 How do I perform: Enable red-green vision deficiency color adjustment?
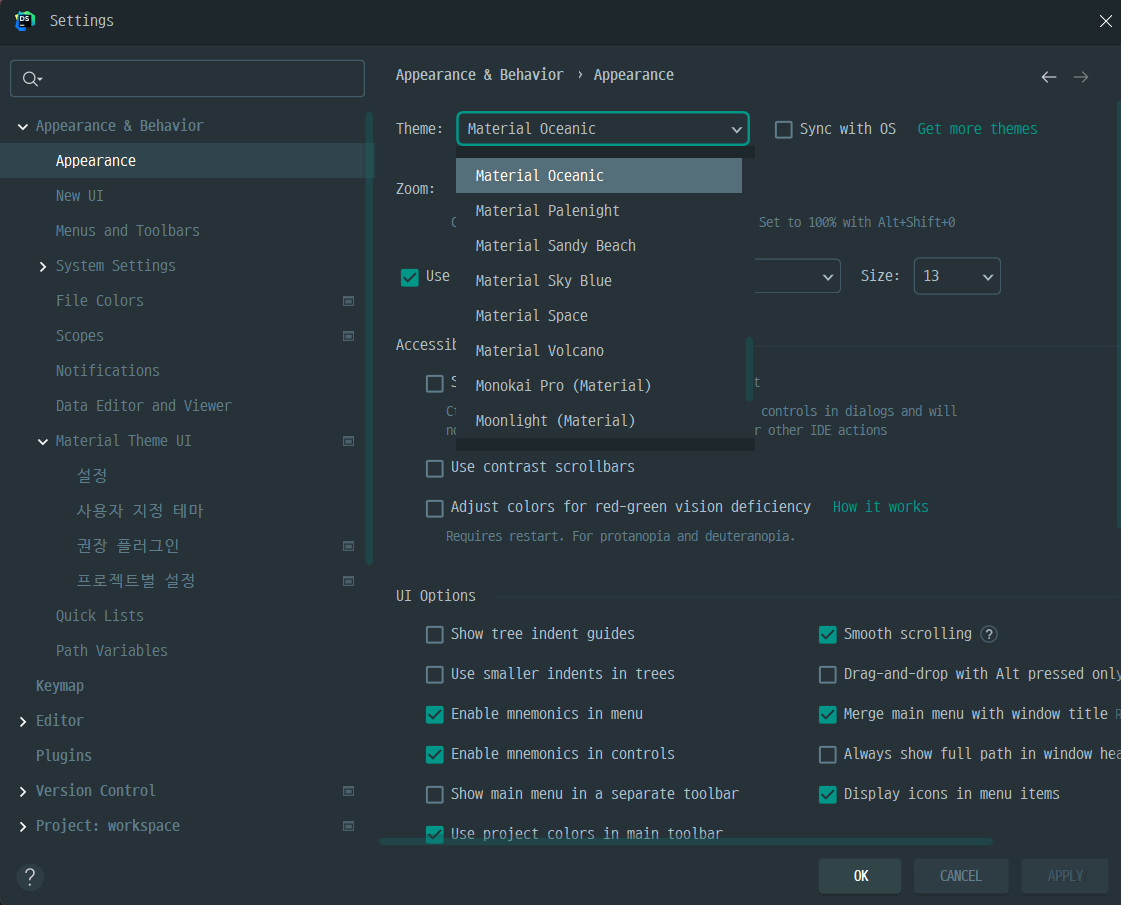click(435, 508)
